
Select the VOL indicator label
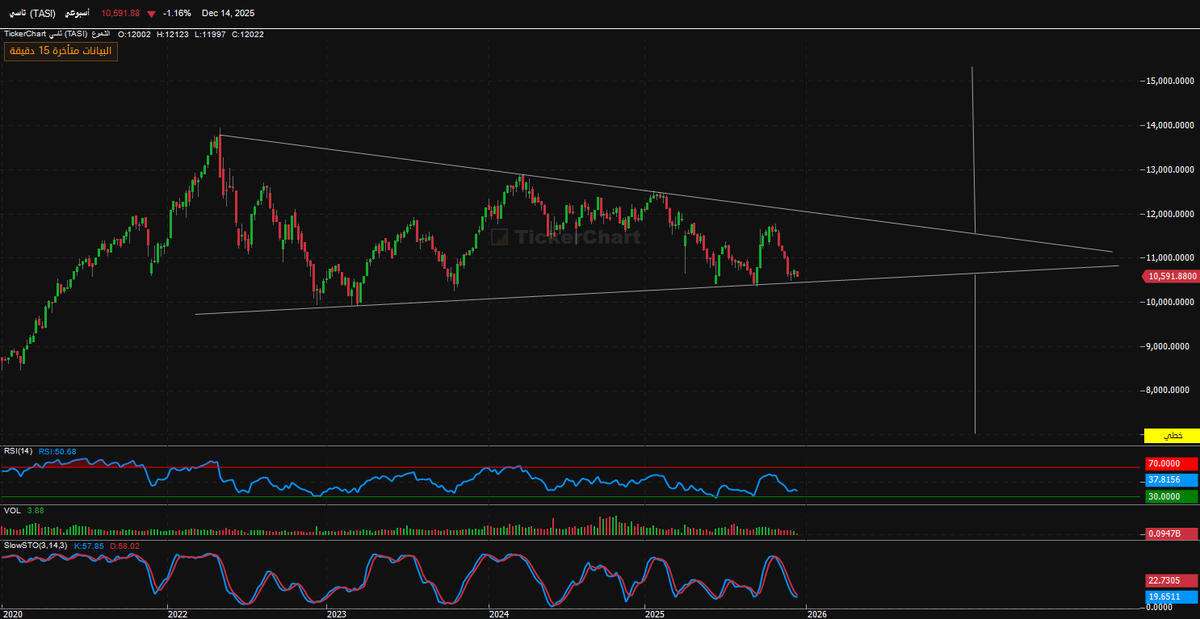(x=12, y=510)
